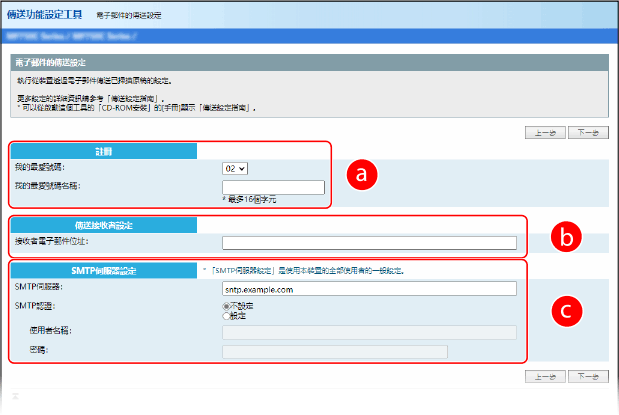Focus the recipient email address field
The width and height of the screenshot is (619, 415).
click(x=369, y=242)
